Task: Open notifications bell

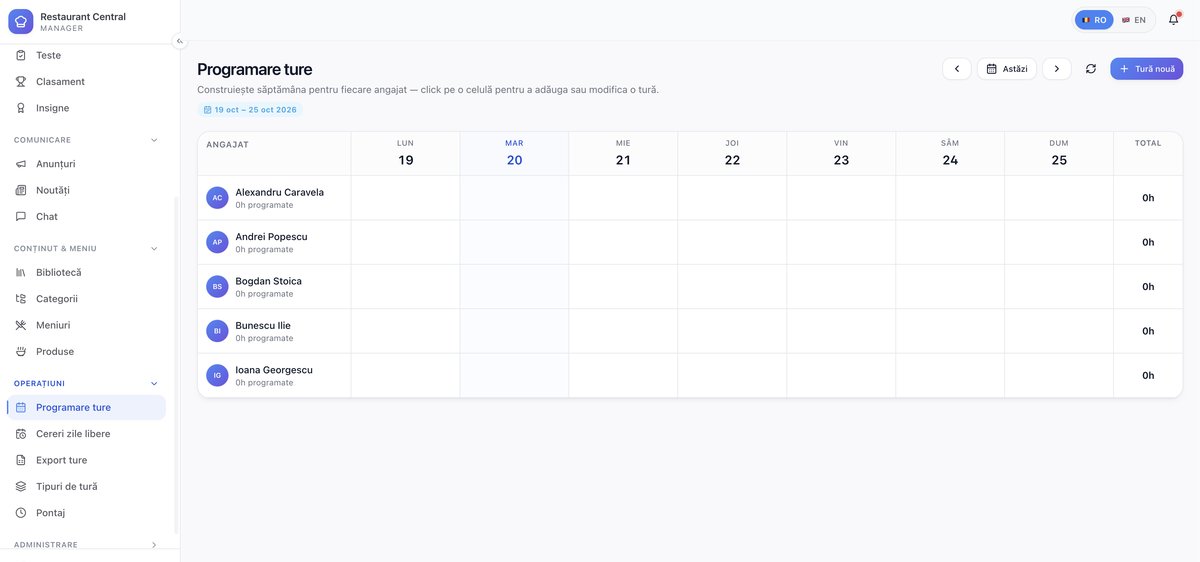Action: (1174, 20)
